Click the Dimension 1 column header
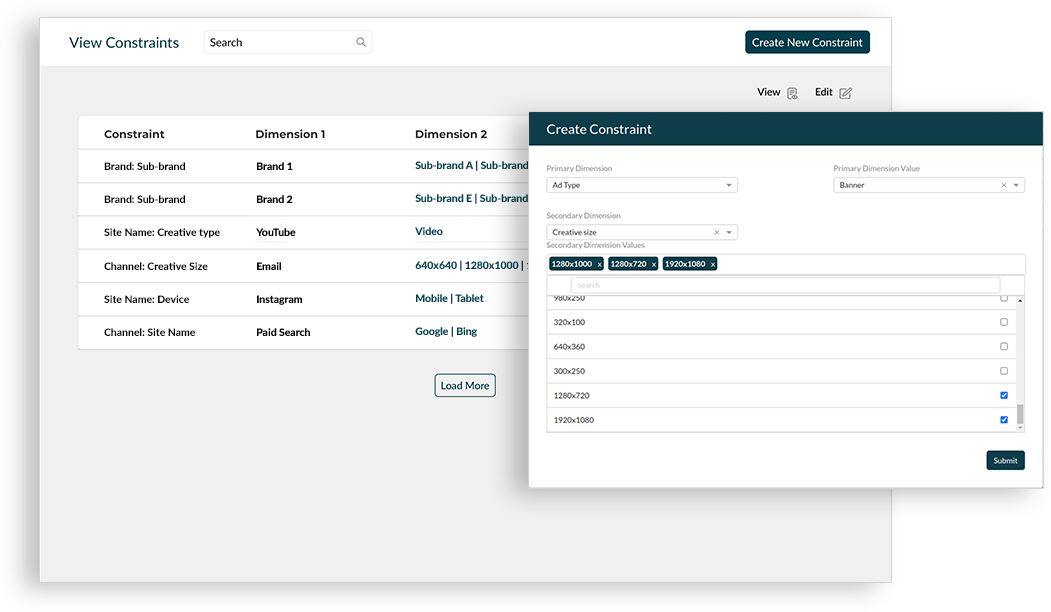This screenshot has height=612, width=1051. pos(290,134)
